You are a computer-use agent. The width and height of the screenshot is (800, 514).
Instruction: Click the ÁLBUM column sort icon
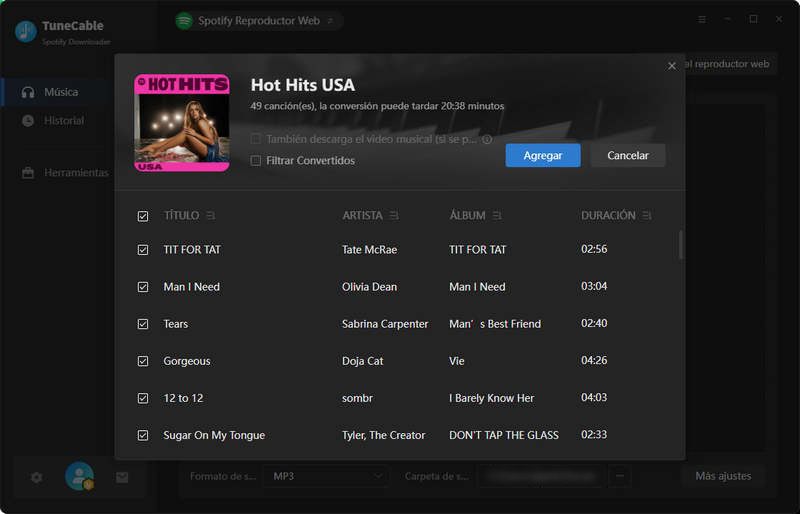tap(497, 216)
